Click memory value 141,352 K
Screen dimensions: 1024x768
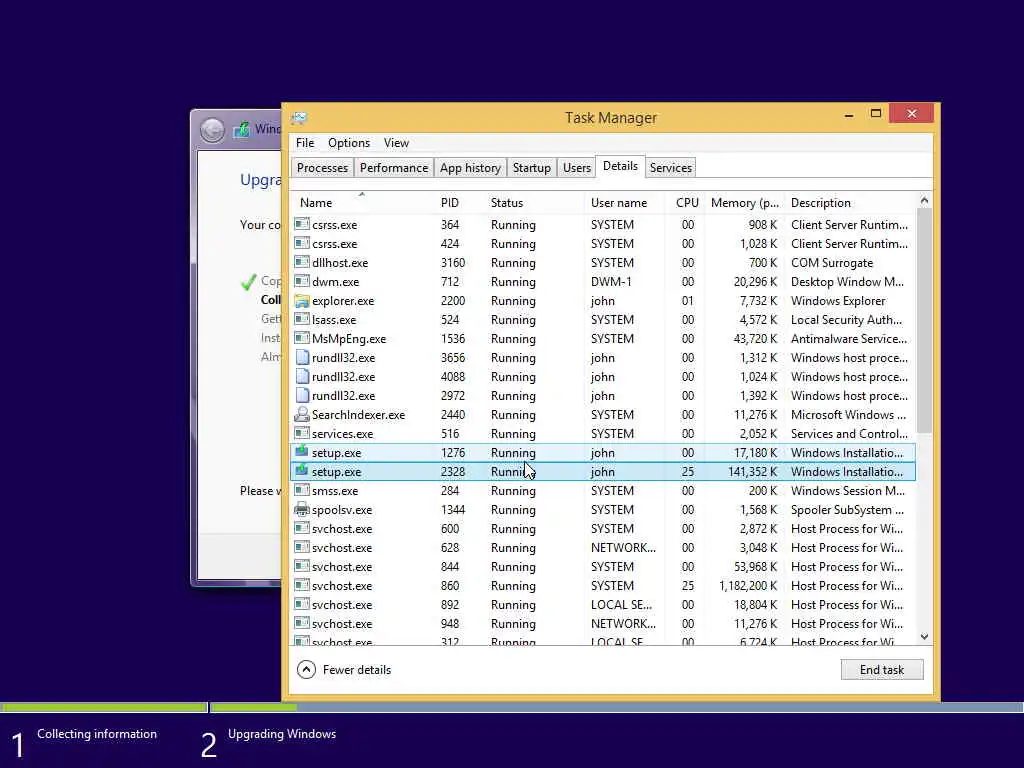(x=752, y=472)
